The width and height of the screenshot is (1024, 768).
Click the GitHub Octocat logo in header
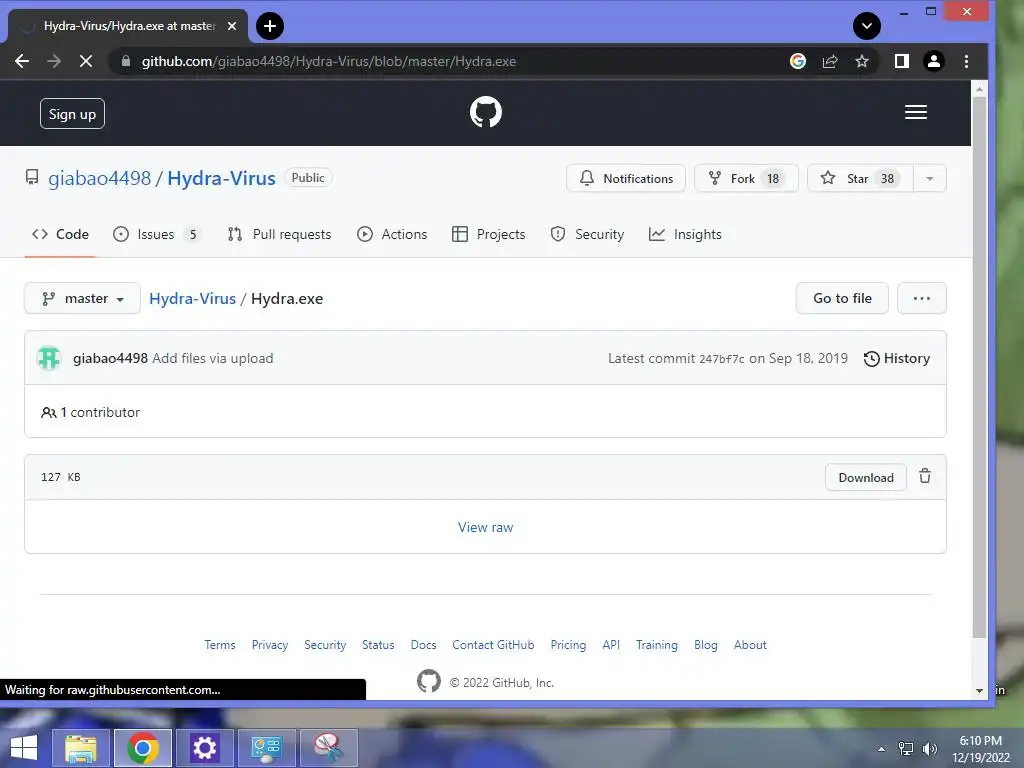pyautogui.click(x=485, y=112)
